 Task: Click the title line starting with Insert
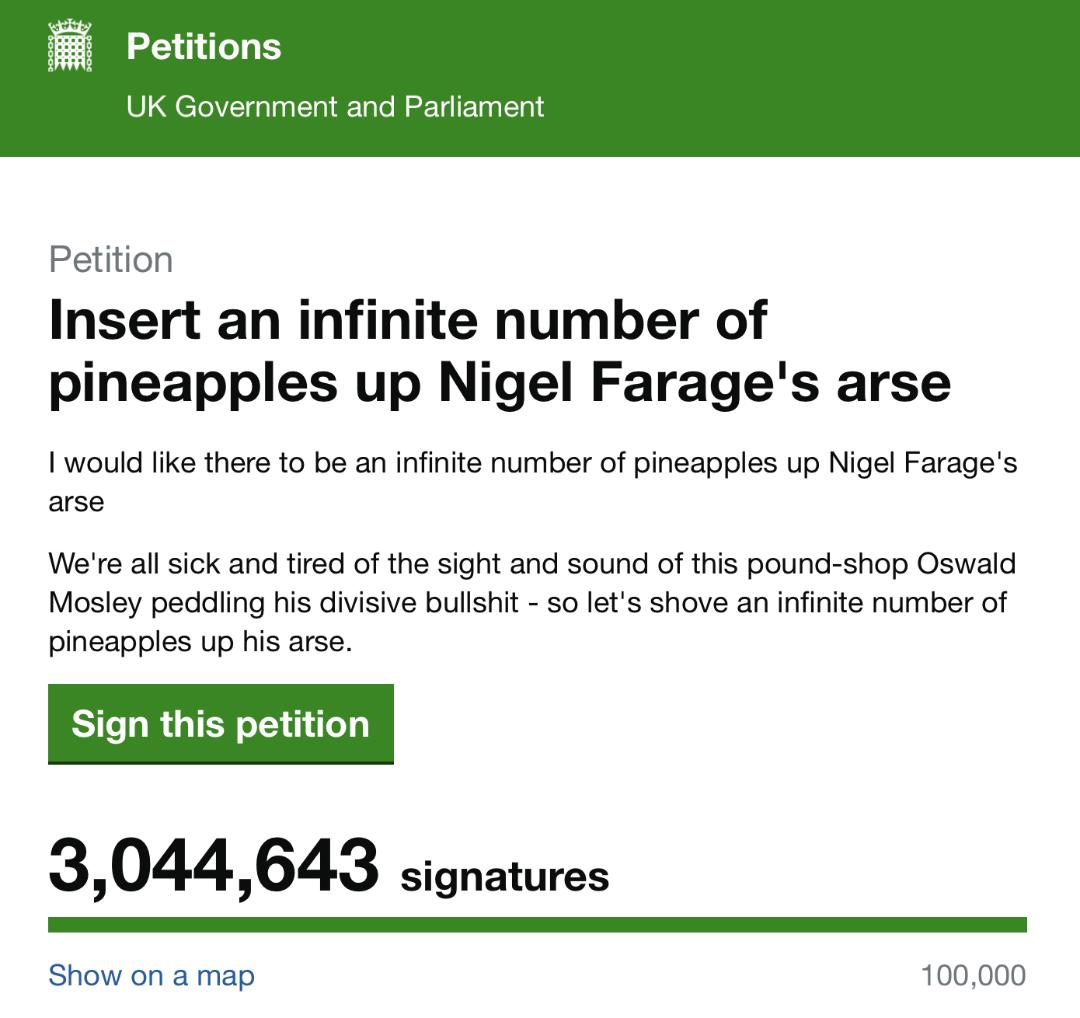tap(407, 320)
